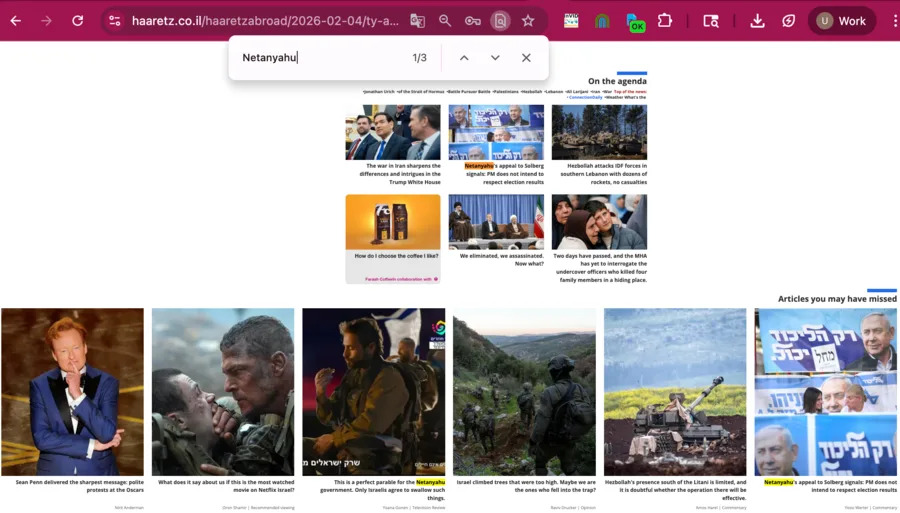Open "Israel climbed trees that were too high" headline
Image resolution: width=900 pixels, height=513 pixels.
click(x=526, y=486)
